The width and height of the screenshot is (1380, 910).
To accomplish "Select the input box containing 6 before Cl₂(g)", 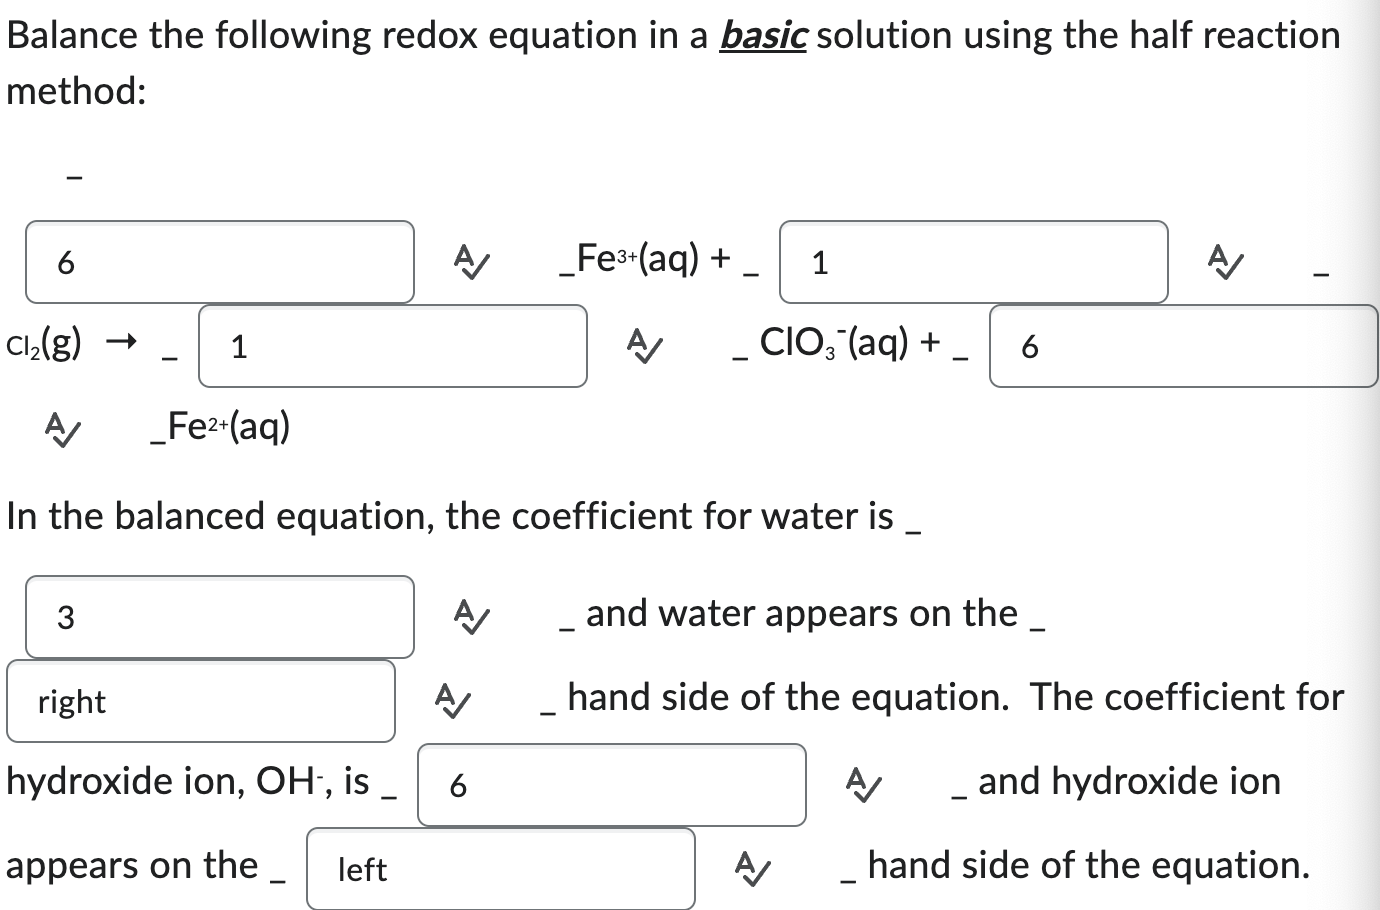I will click(x=219, y=261).
